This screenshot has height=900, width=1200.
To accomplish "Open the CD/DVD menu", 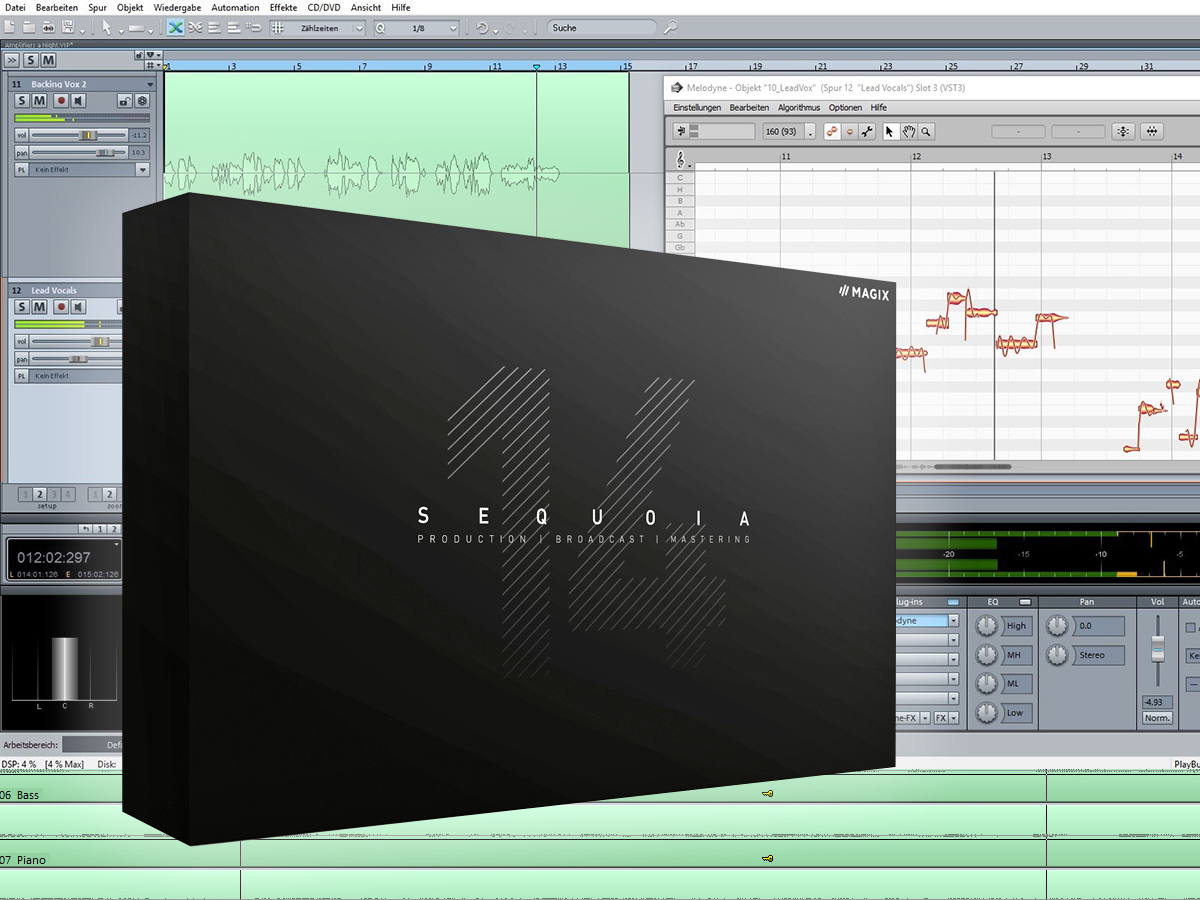I will point(324,7).
